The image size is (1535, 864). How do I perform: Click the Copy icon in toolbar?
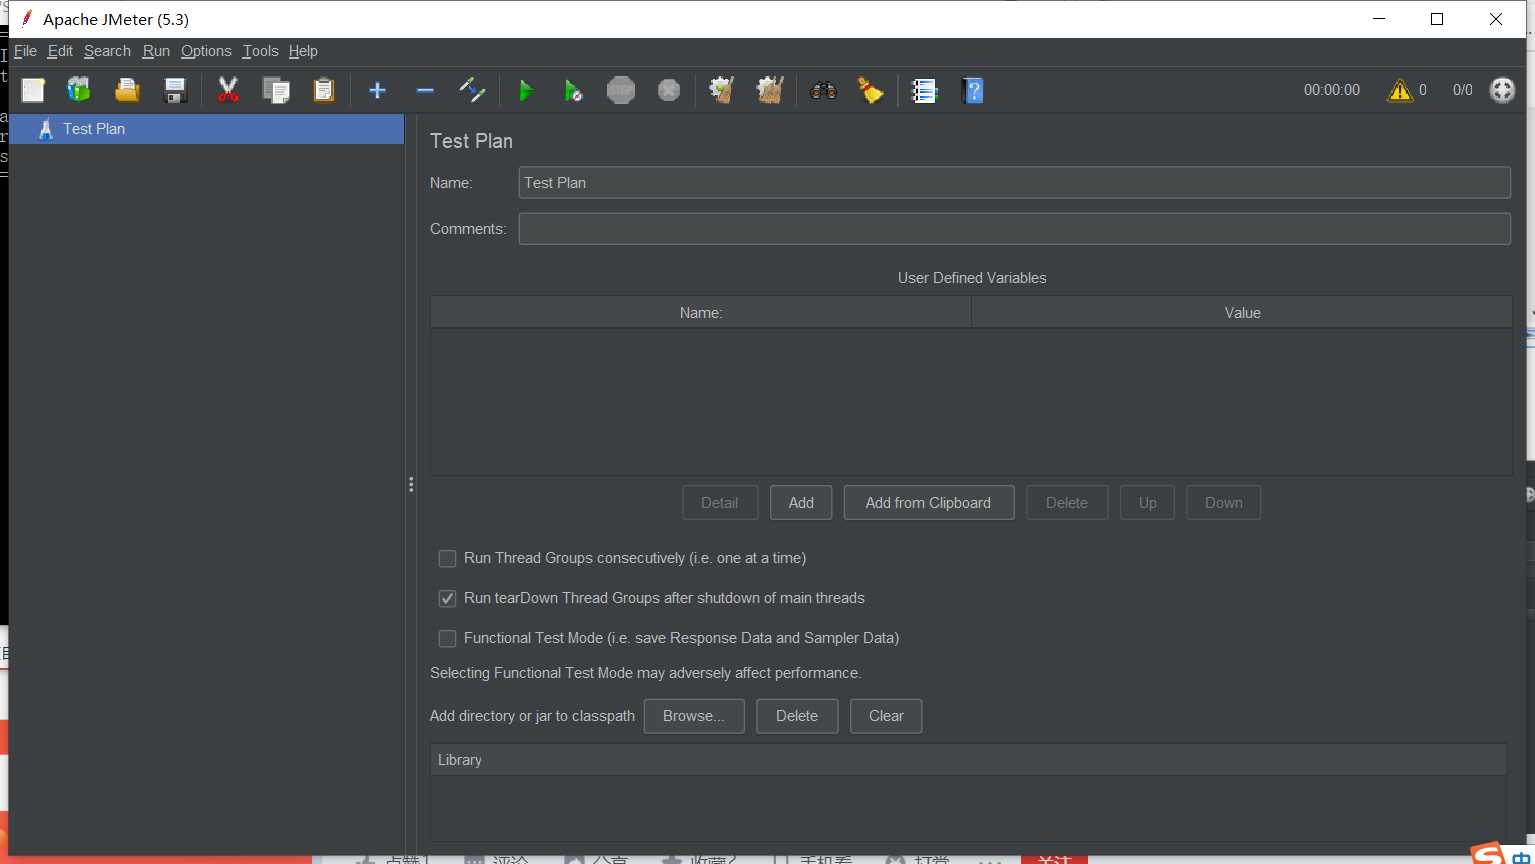click(x=276, y=90)
